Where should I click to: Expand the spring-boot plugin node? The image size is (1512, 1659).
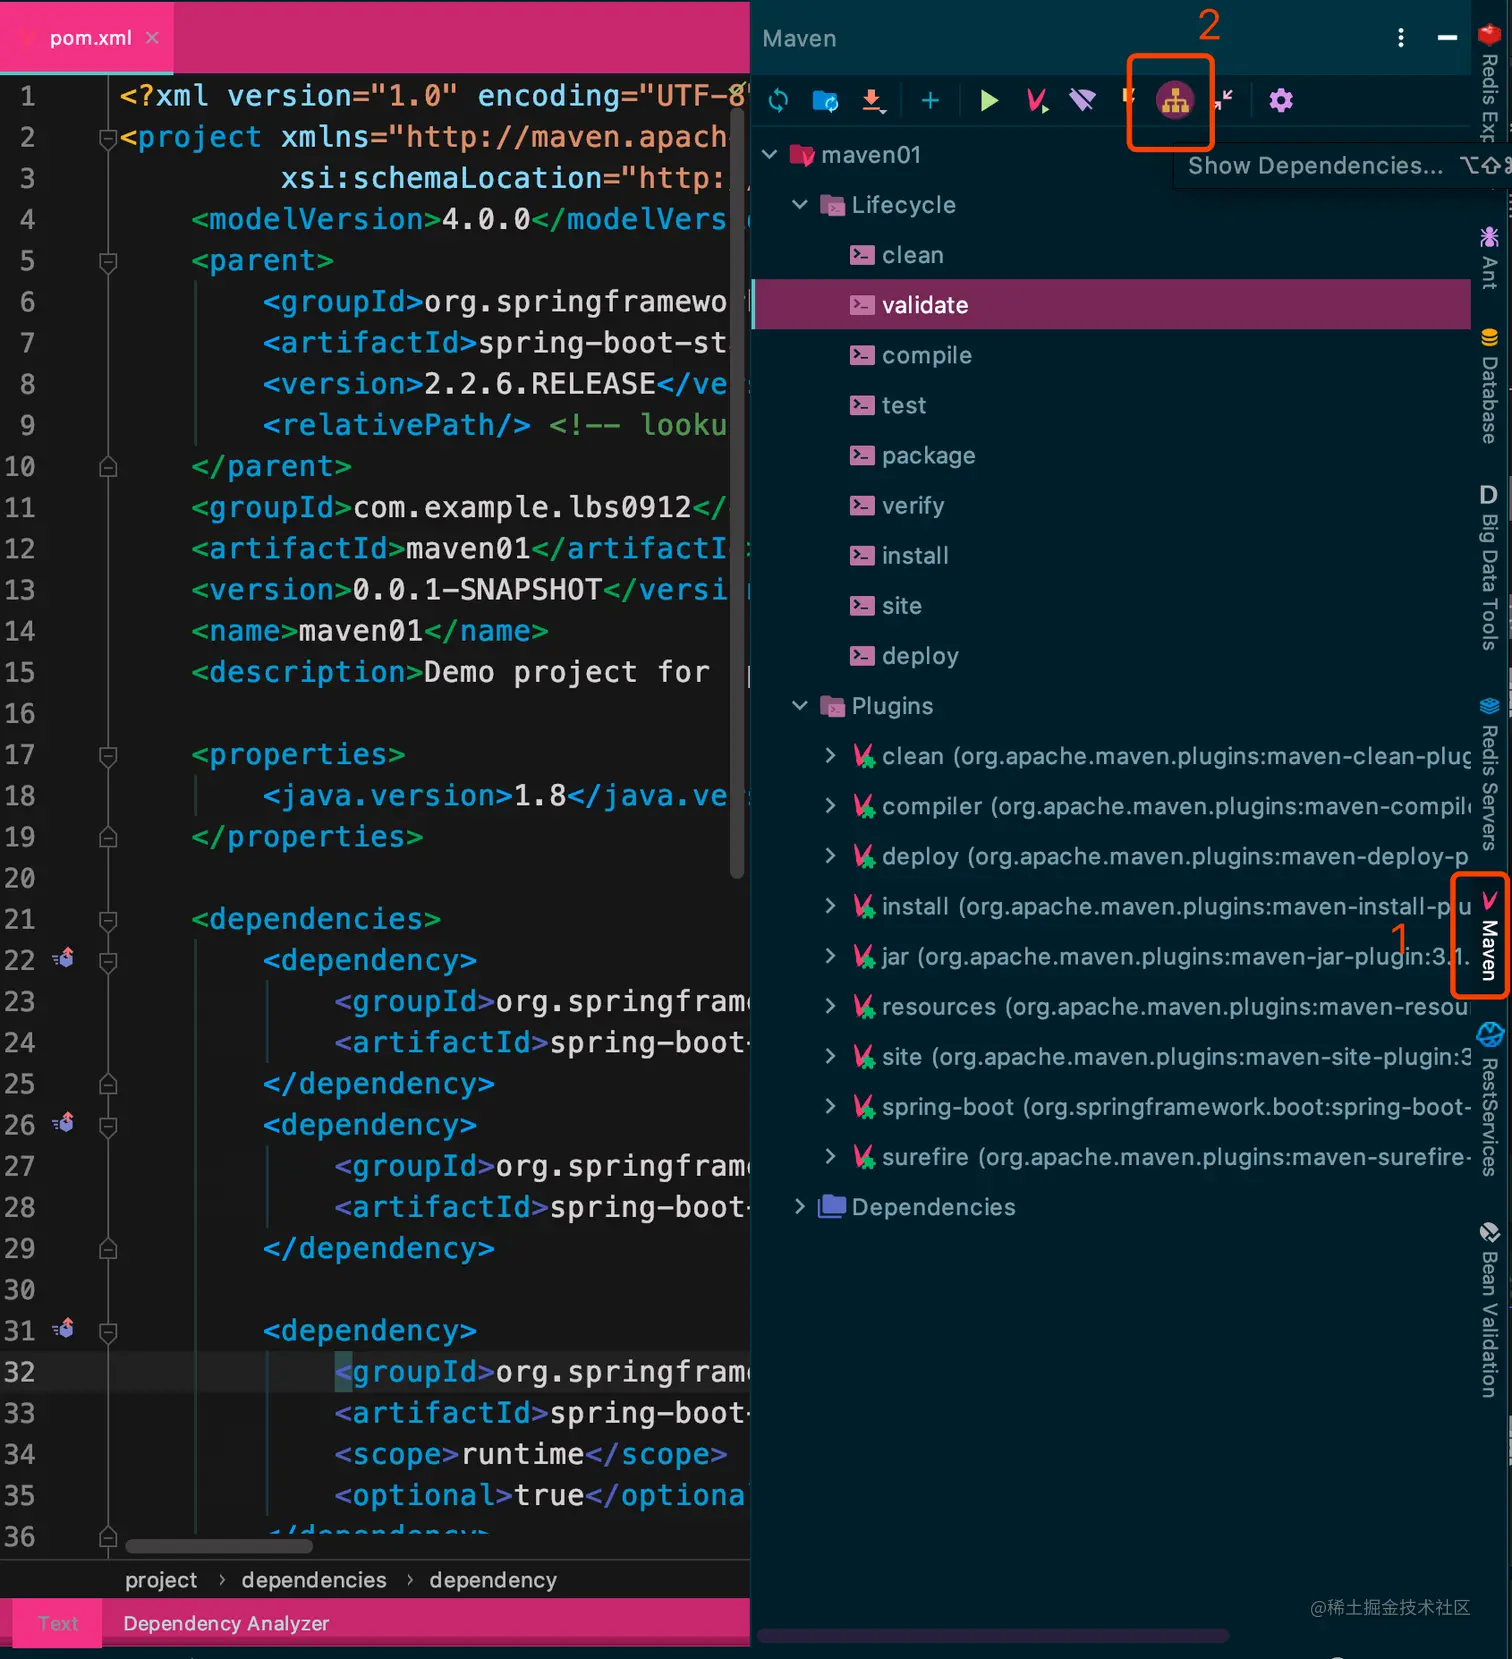pyautogui.click(x=830, y=1106)
